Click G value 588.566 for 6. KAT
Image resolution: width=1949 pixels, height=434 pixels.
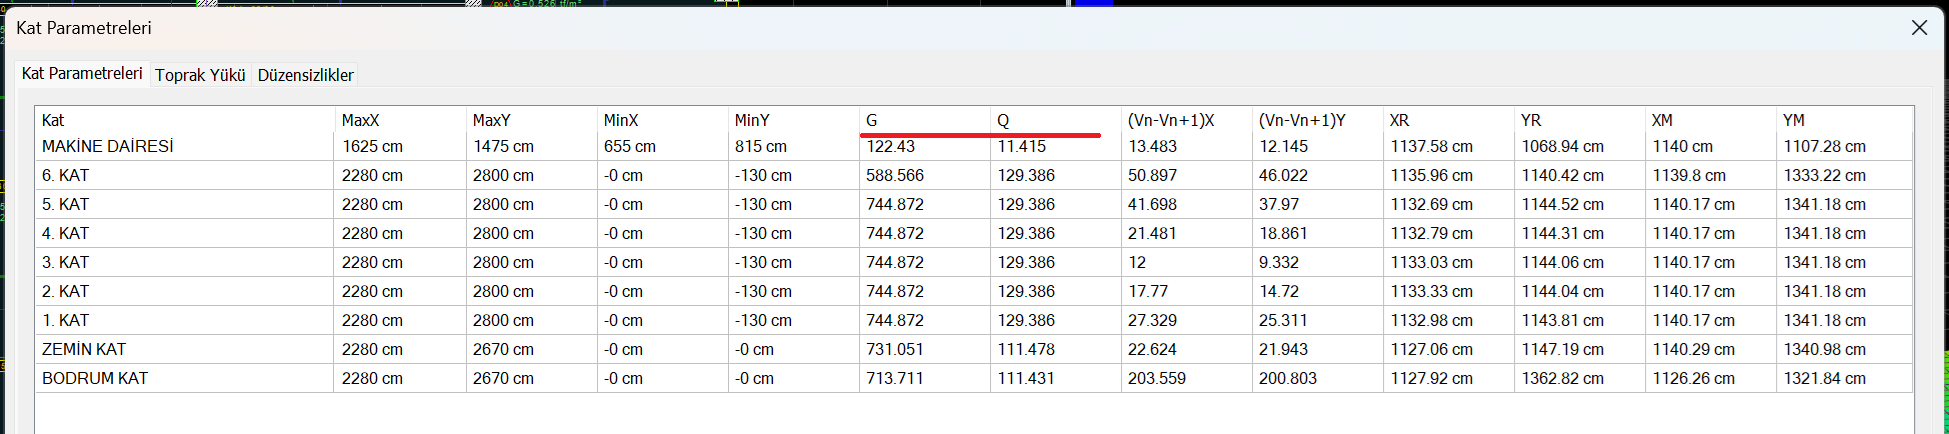click(895, 176)
